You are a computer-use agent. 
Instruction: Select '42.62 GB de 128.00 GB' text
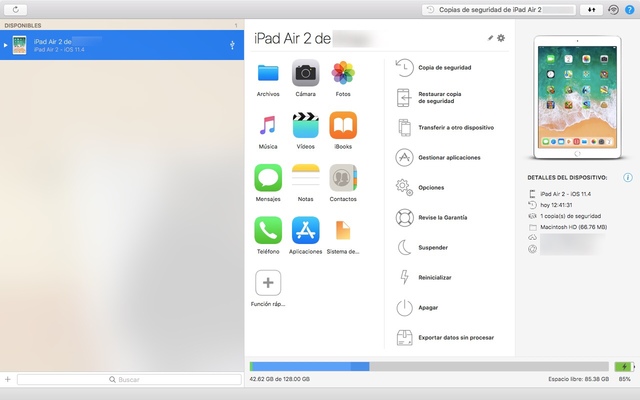pos(280,379)
